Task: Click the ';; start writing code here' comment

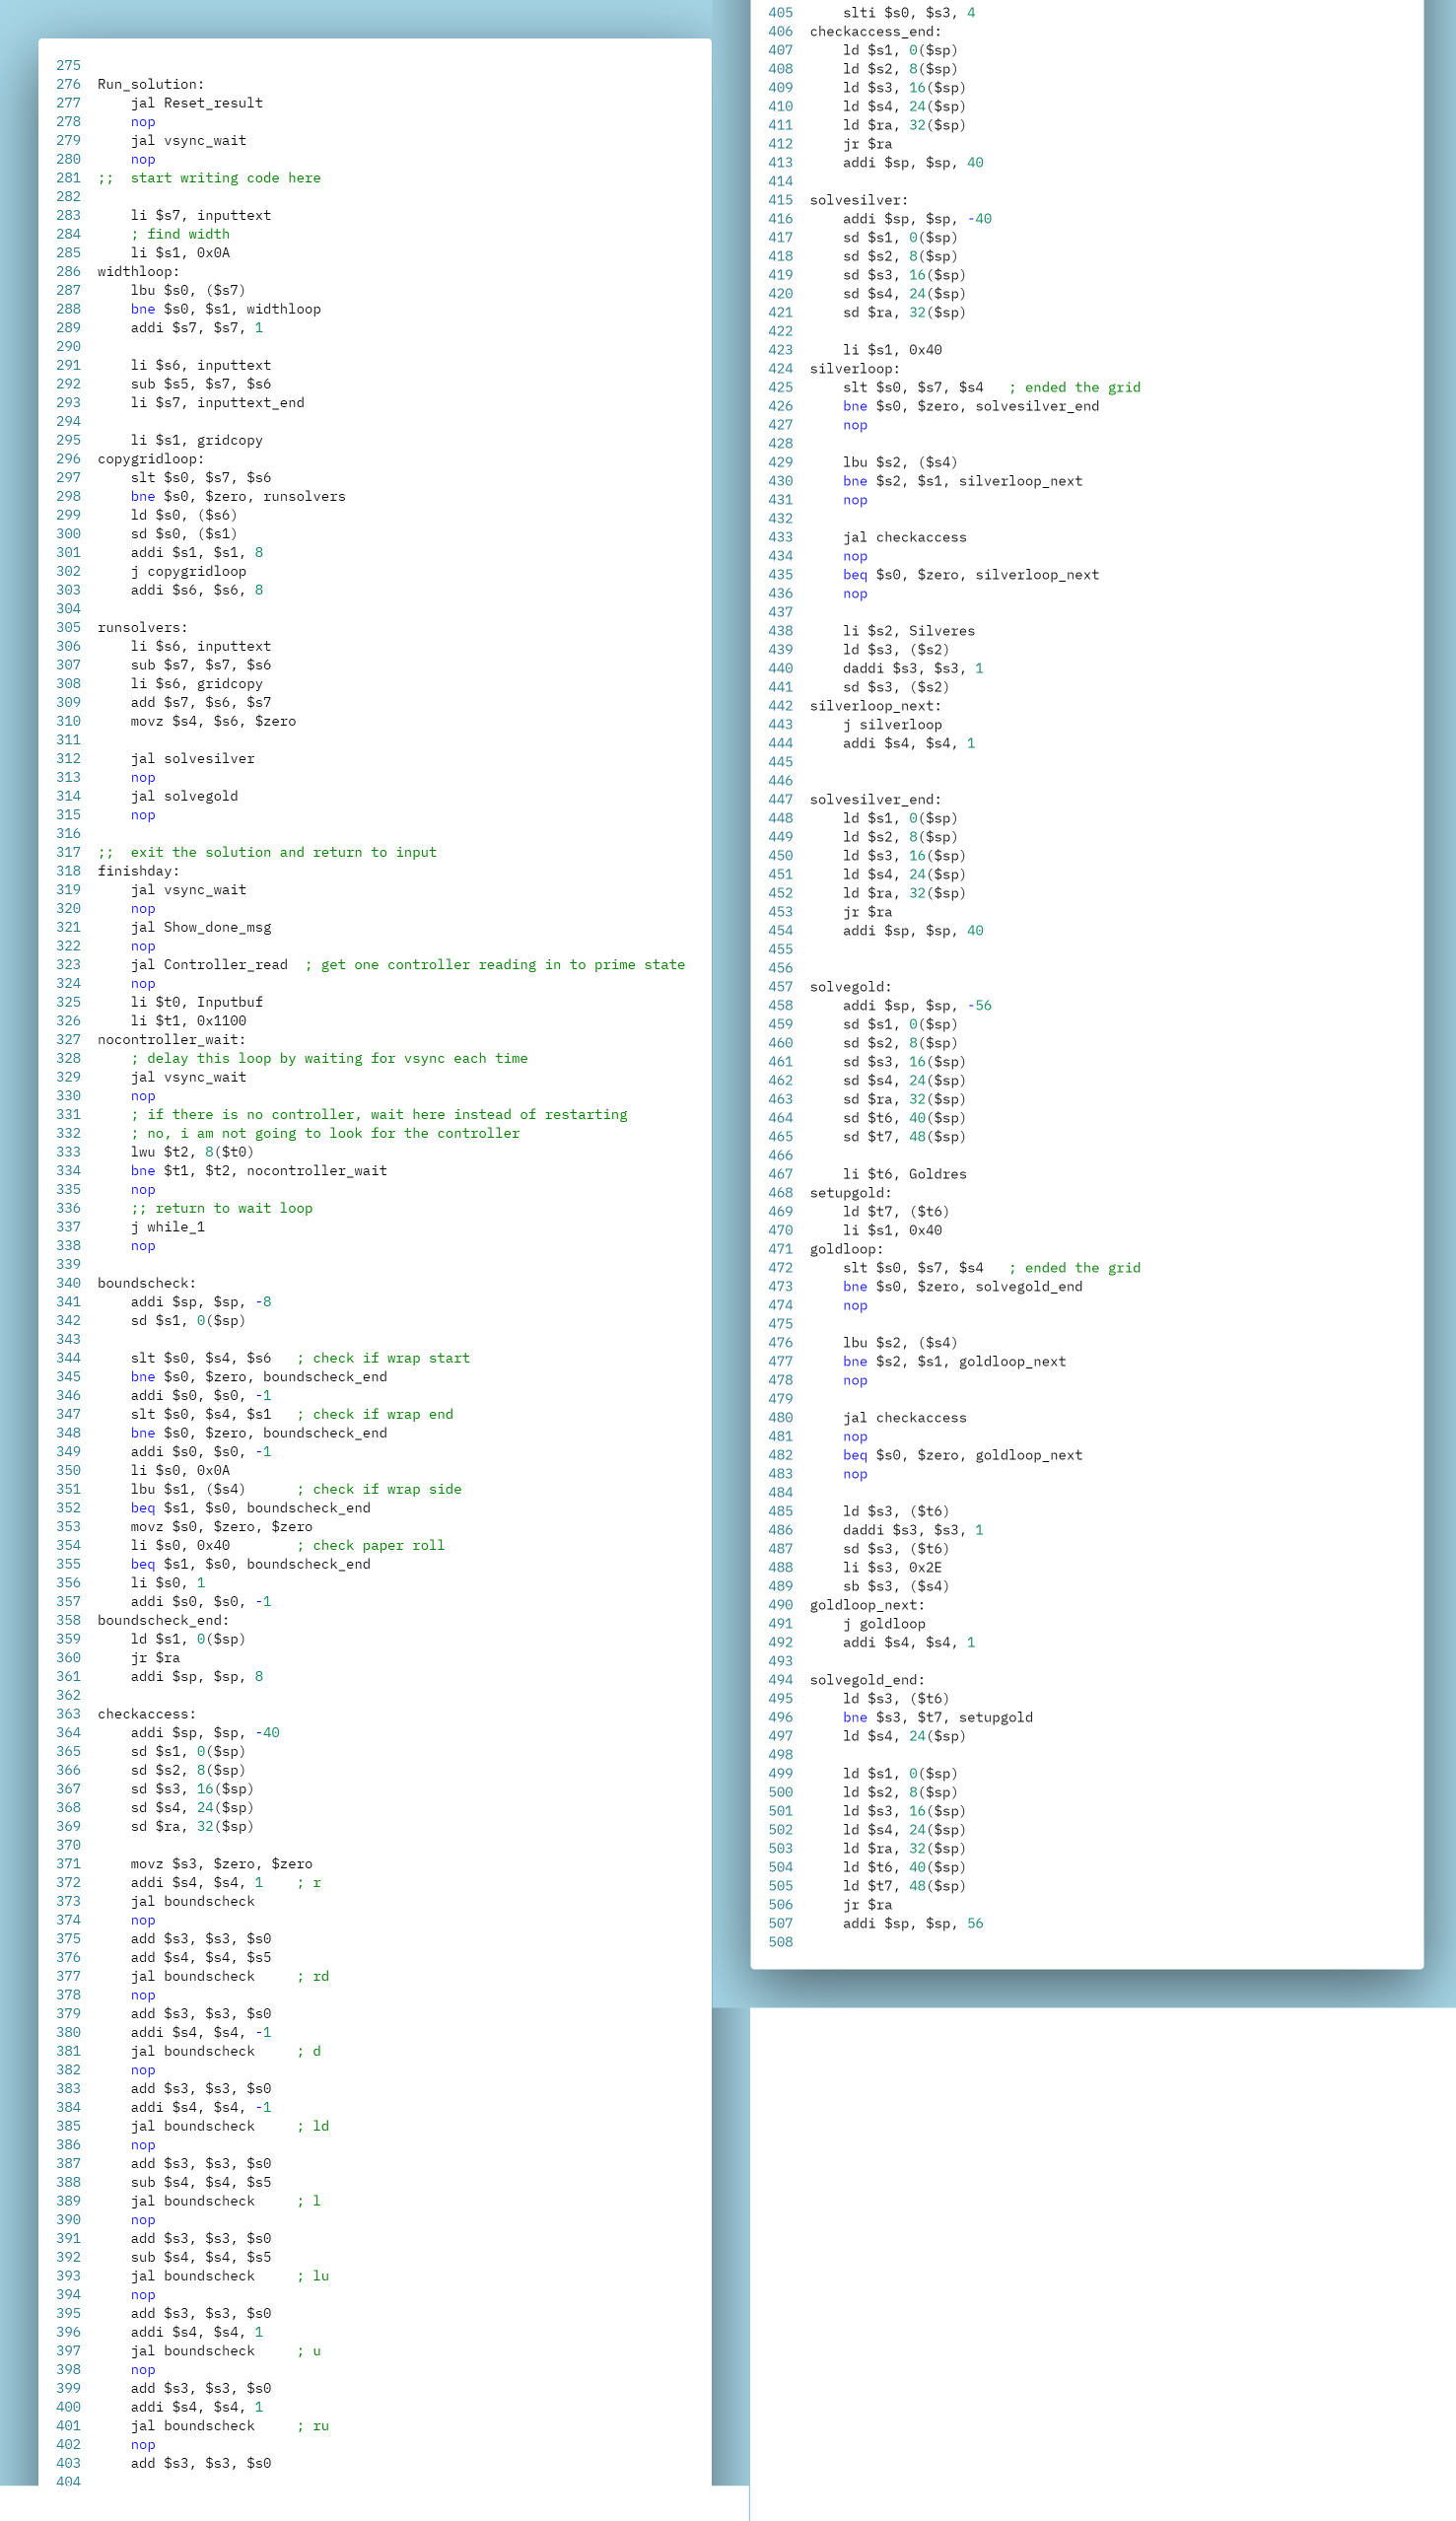Action: pos(209,178)
